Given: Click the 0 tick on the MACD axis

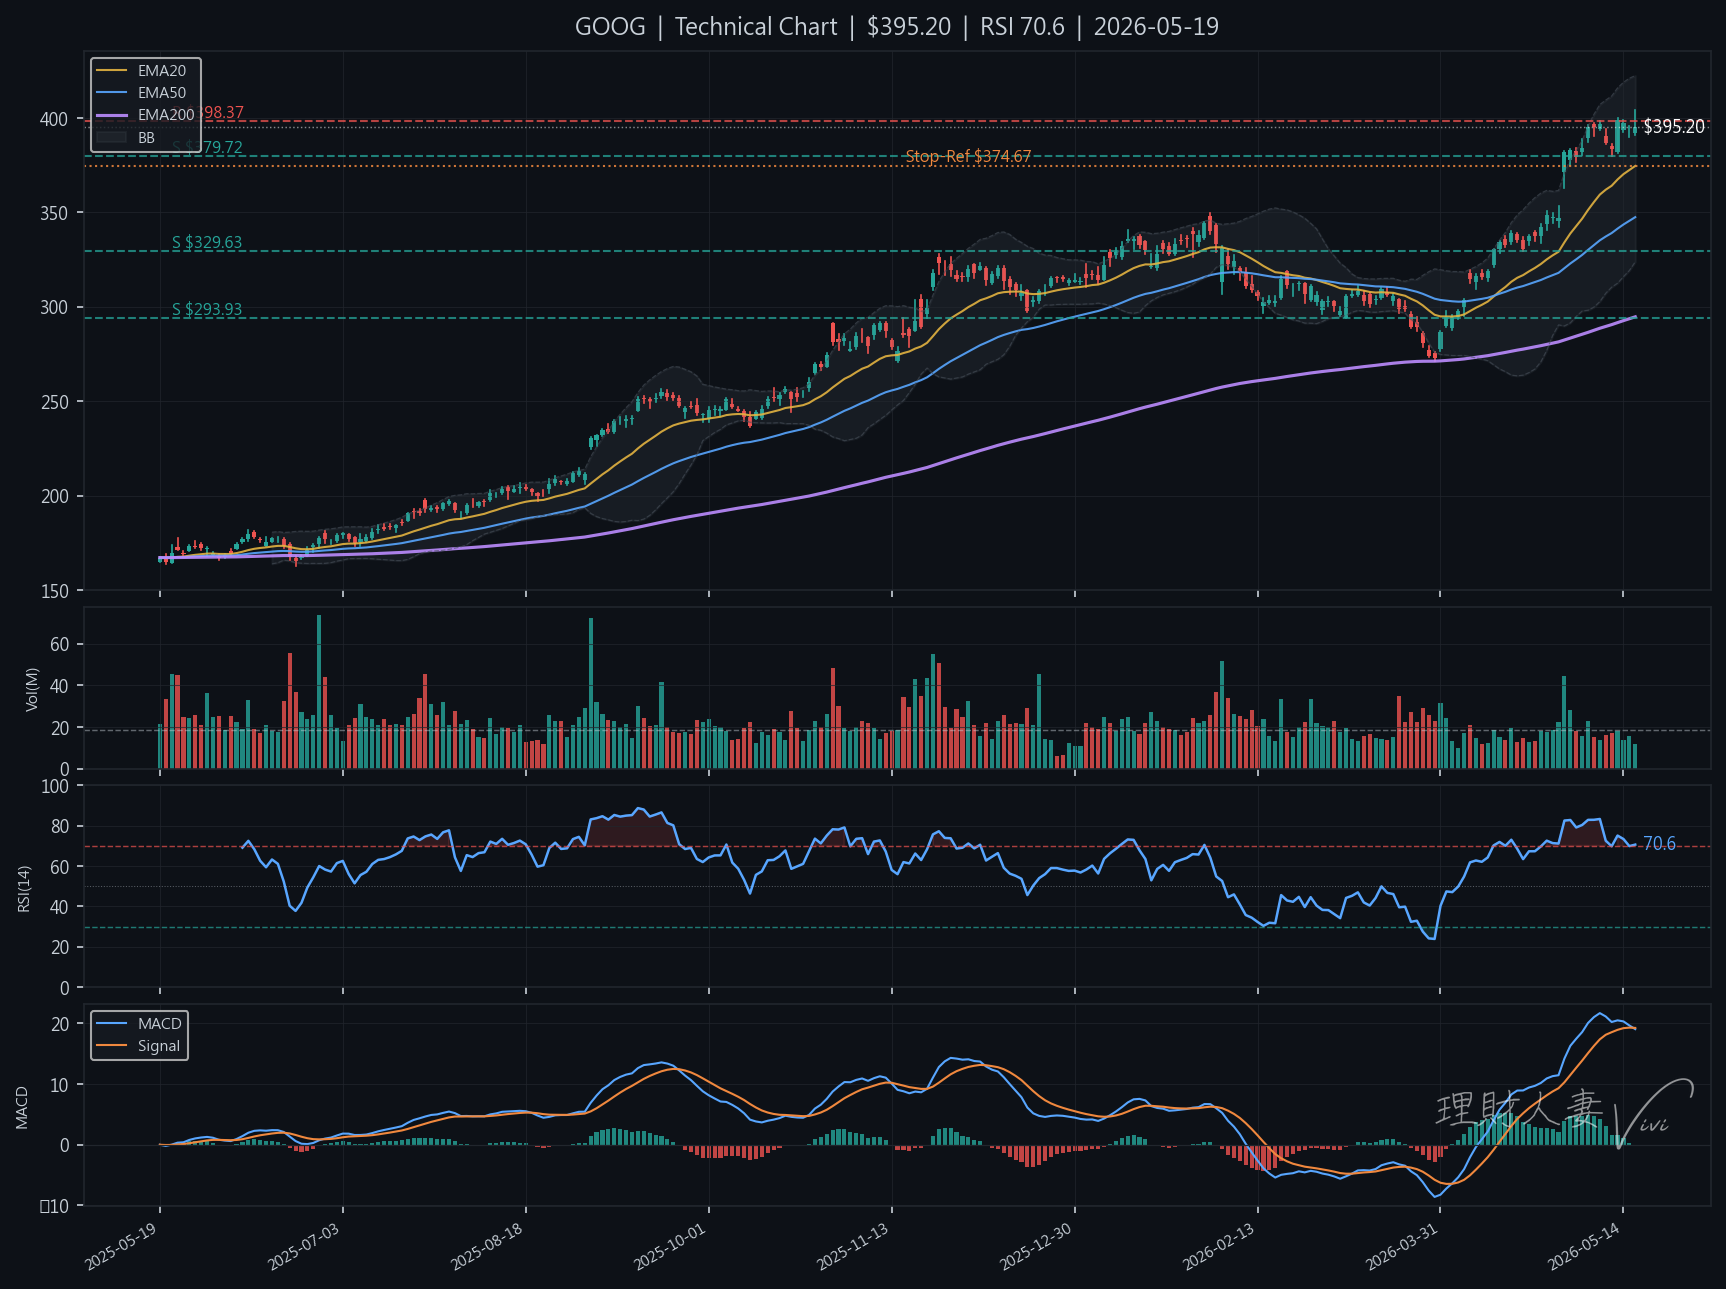Looking at the screenshot, I should coord(65,1145).
